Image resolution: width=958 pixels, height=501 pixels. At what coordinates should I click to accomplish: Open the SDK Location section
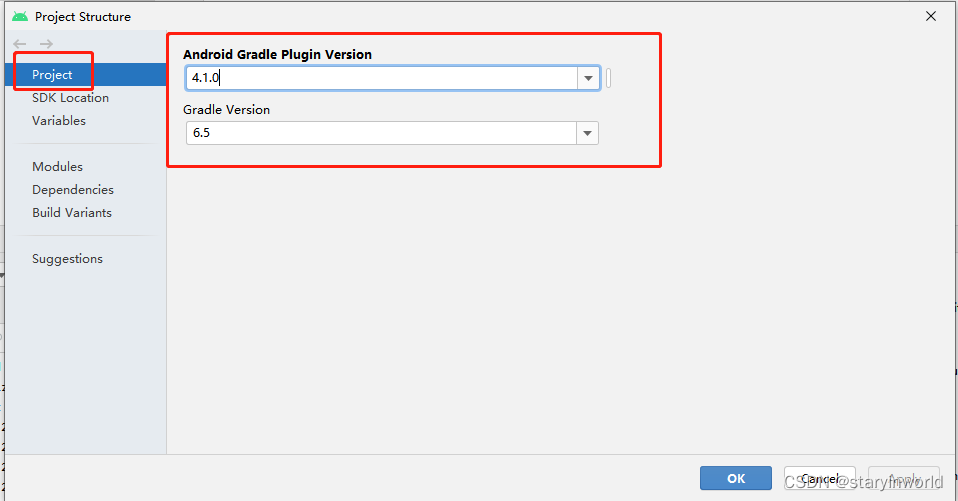(x=70, y=98)
